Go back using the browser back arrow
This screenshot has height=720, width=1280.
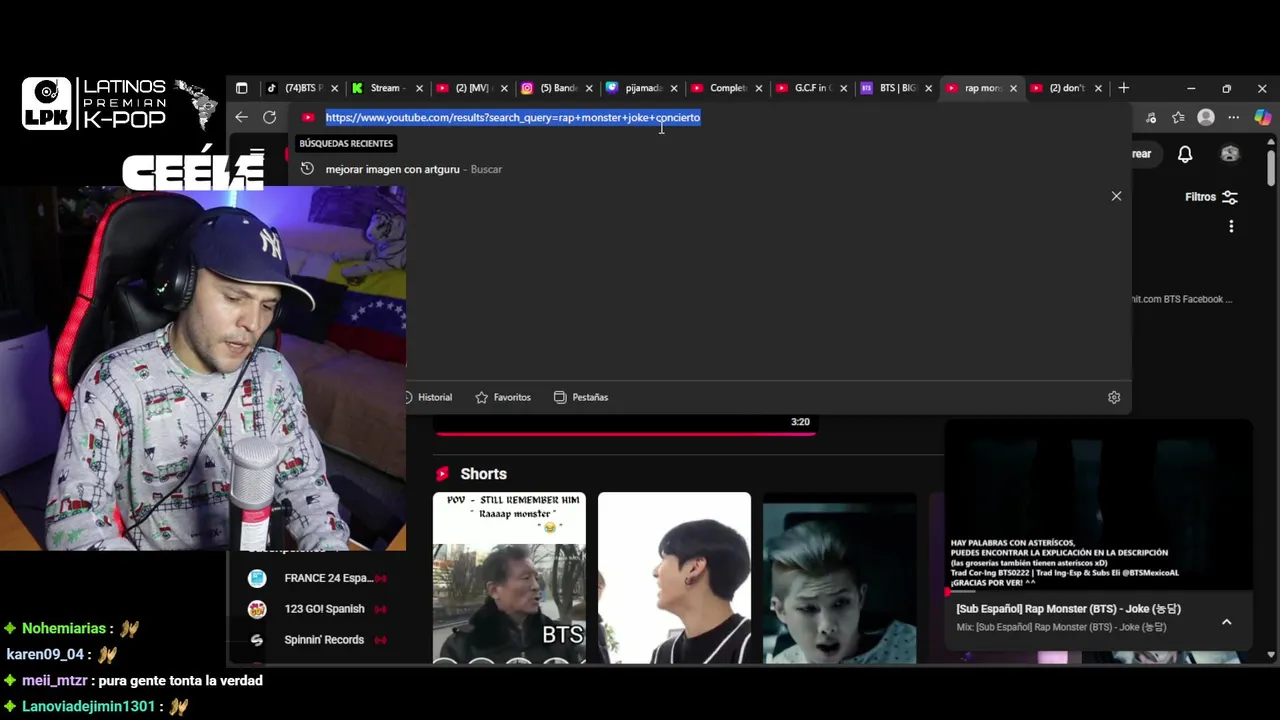(x=241, y=117)
